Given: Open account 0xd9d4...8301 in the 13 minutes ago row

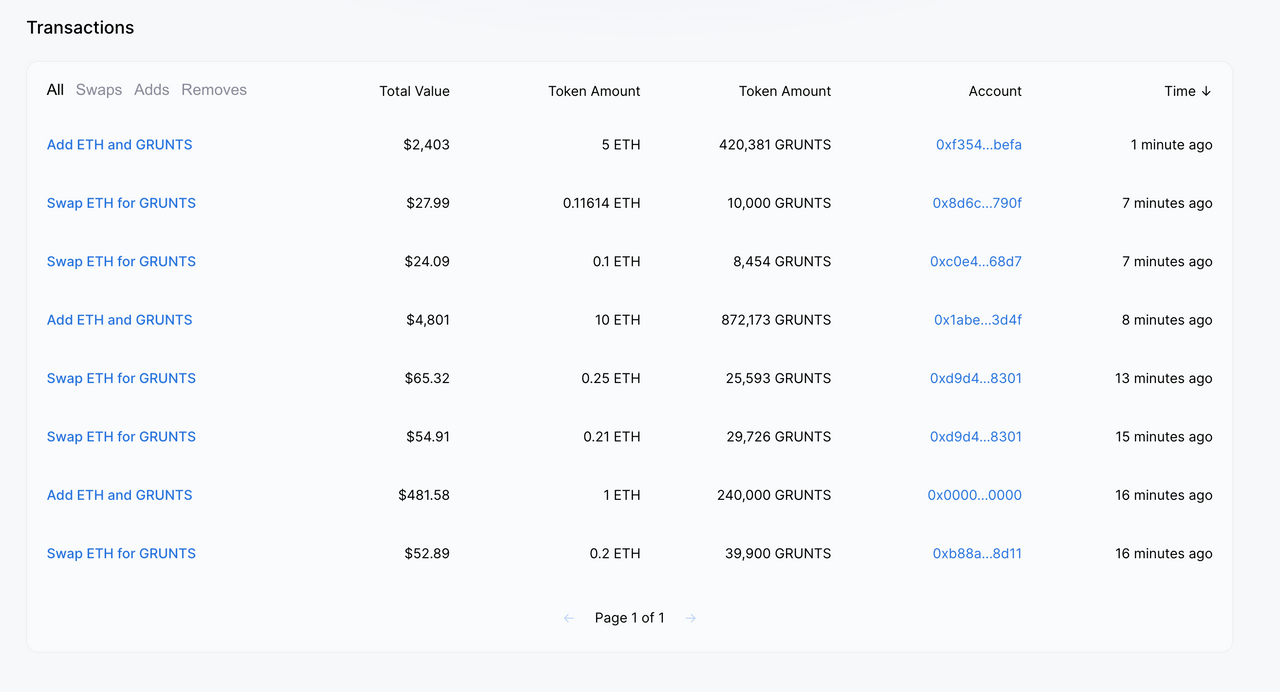Looking at the screenshot, I should point(976,378).
